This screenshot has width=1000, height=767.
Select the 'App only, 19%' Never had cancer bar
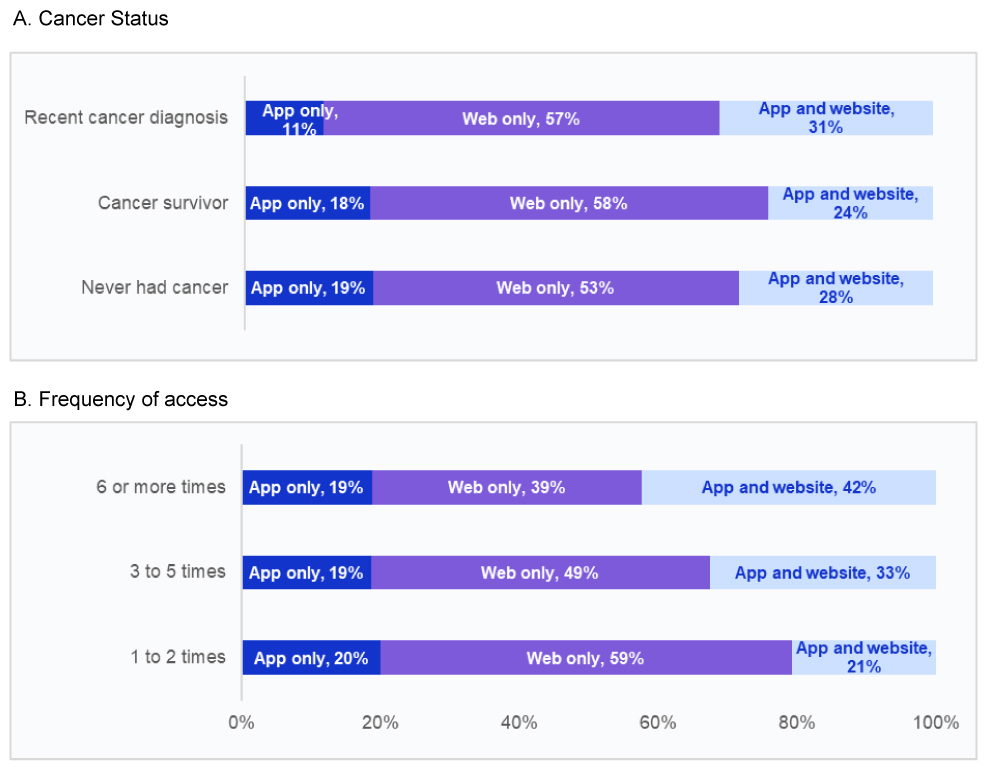(309, 288)
